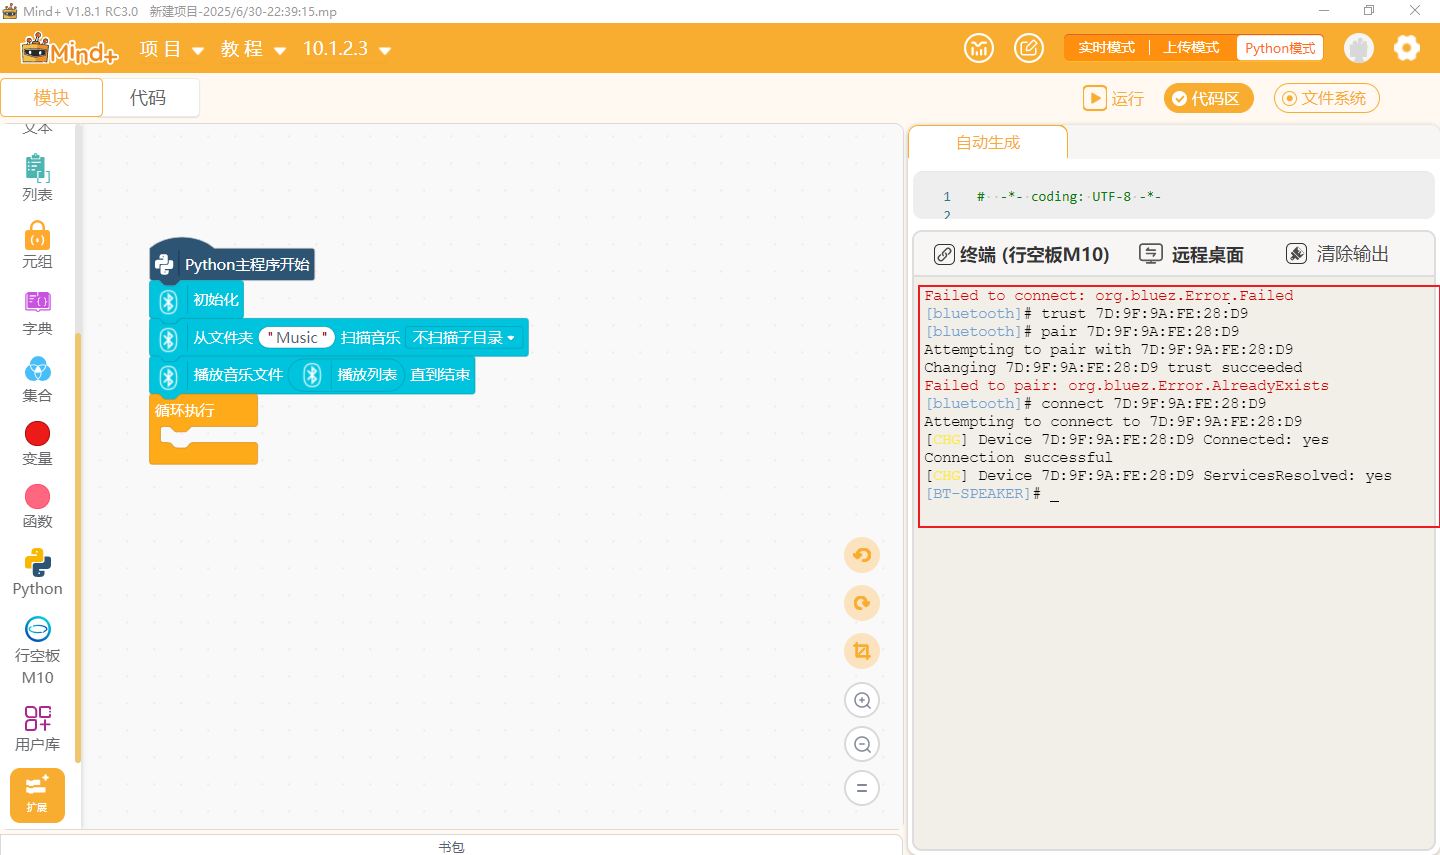
Task: Click block palette vertical scrollbar
Action: pos(77,548)
